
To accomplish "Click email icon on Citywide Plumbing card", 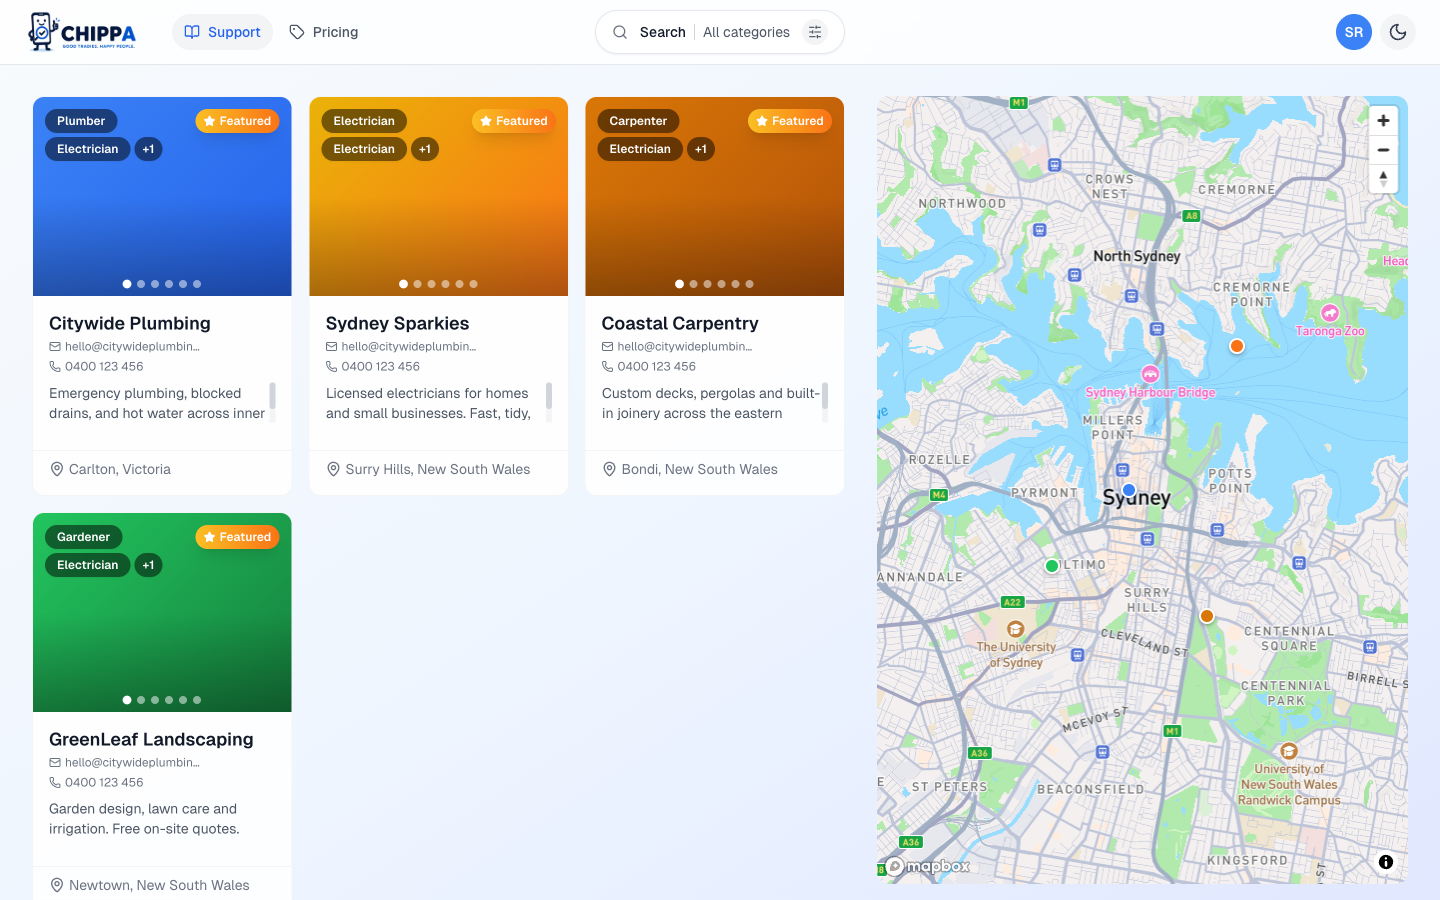I will pos(55,347).
